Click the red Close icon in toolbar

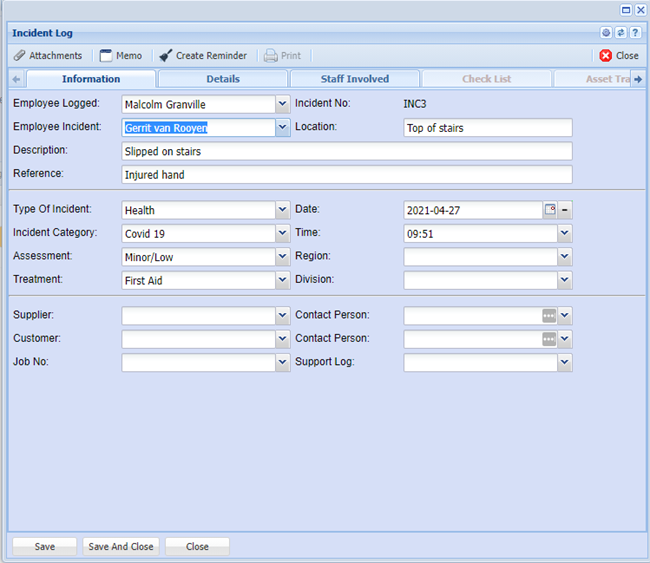tap(606, 56)
